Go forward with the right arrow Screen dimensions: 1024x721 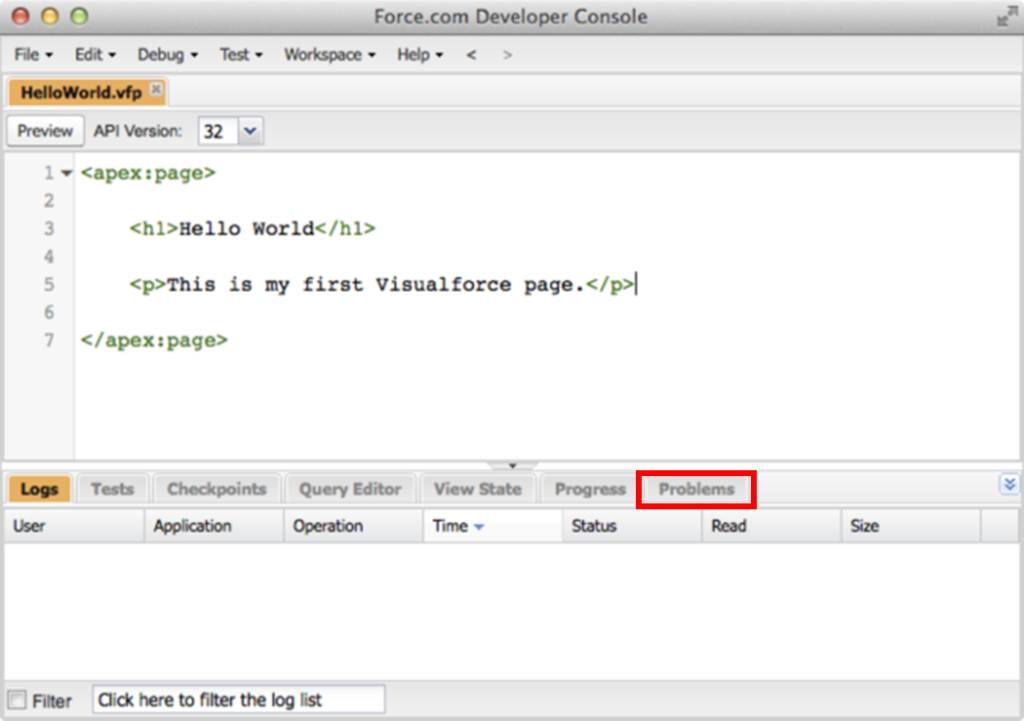pyautogui.click(x=507, y=55)
